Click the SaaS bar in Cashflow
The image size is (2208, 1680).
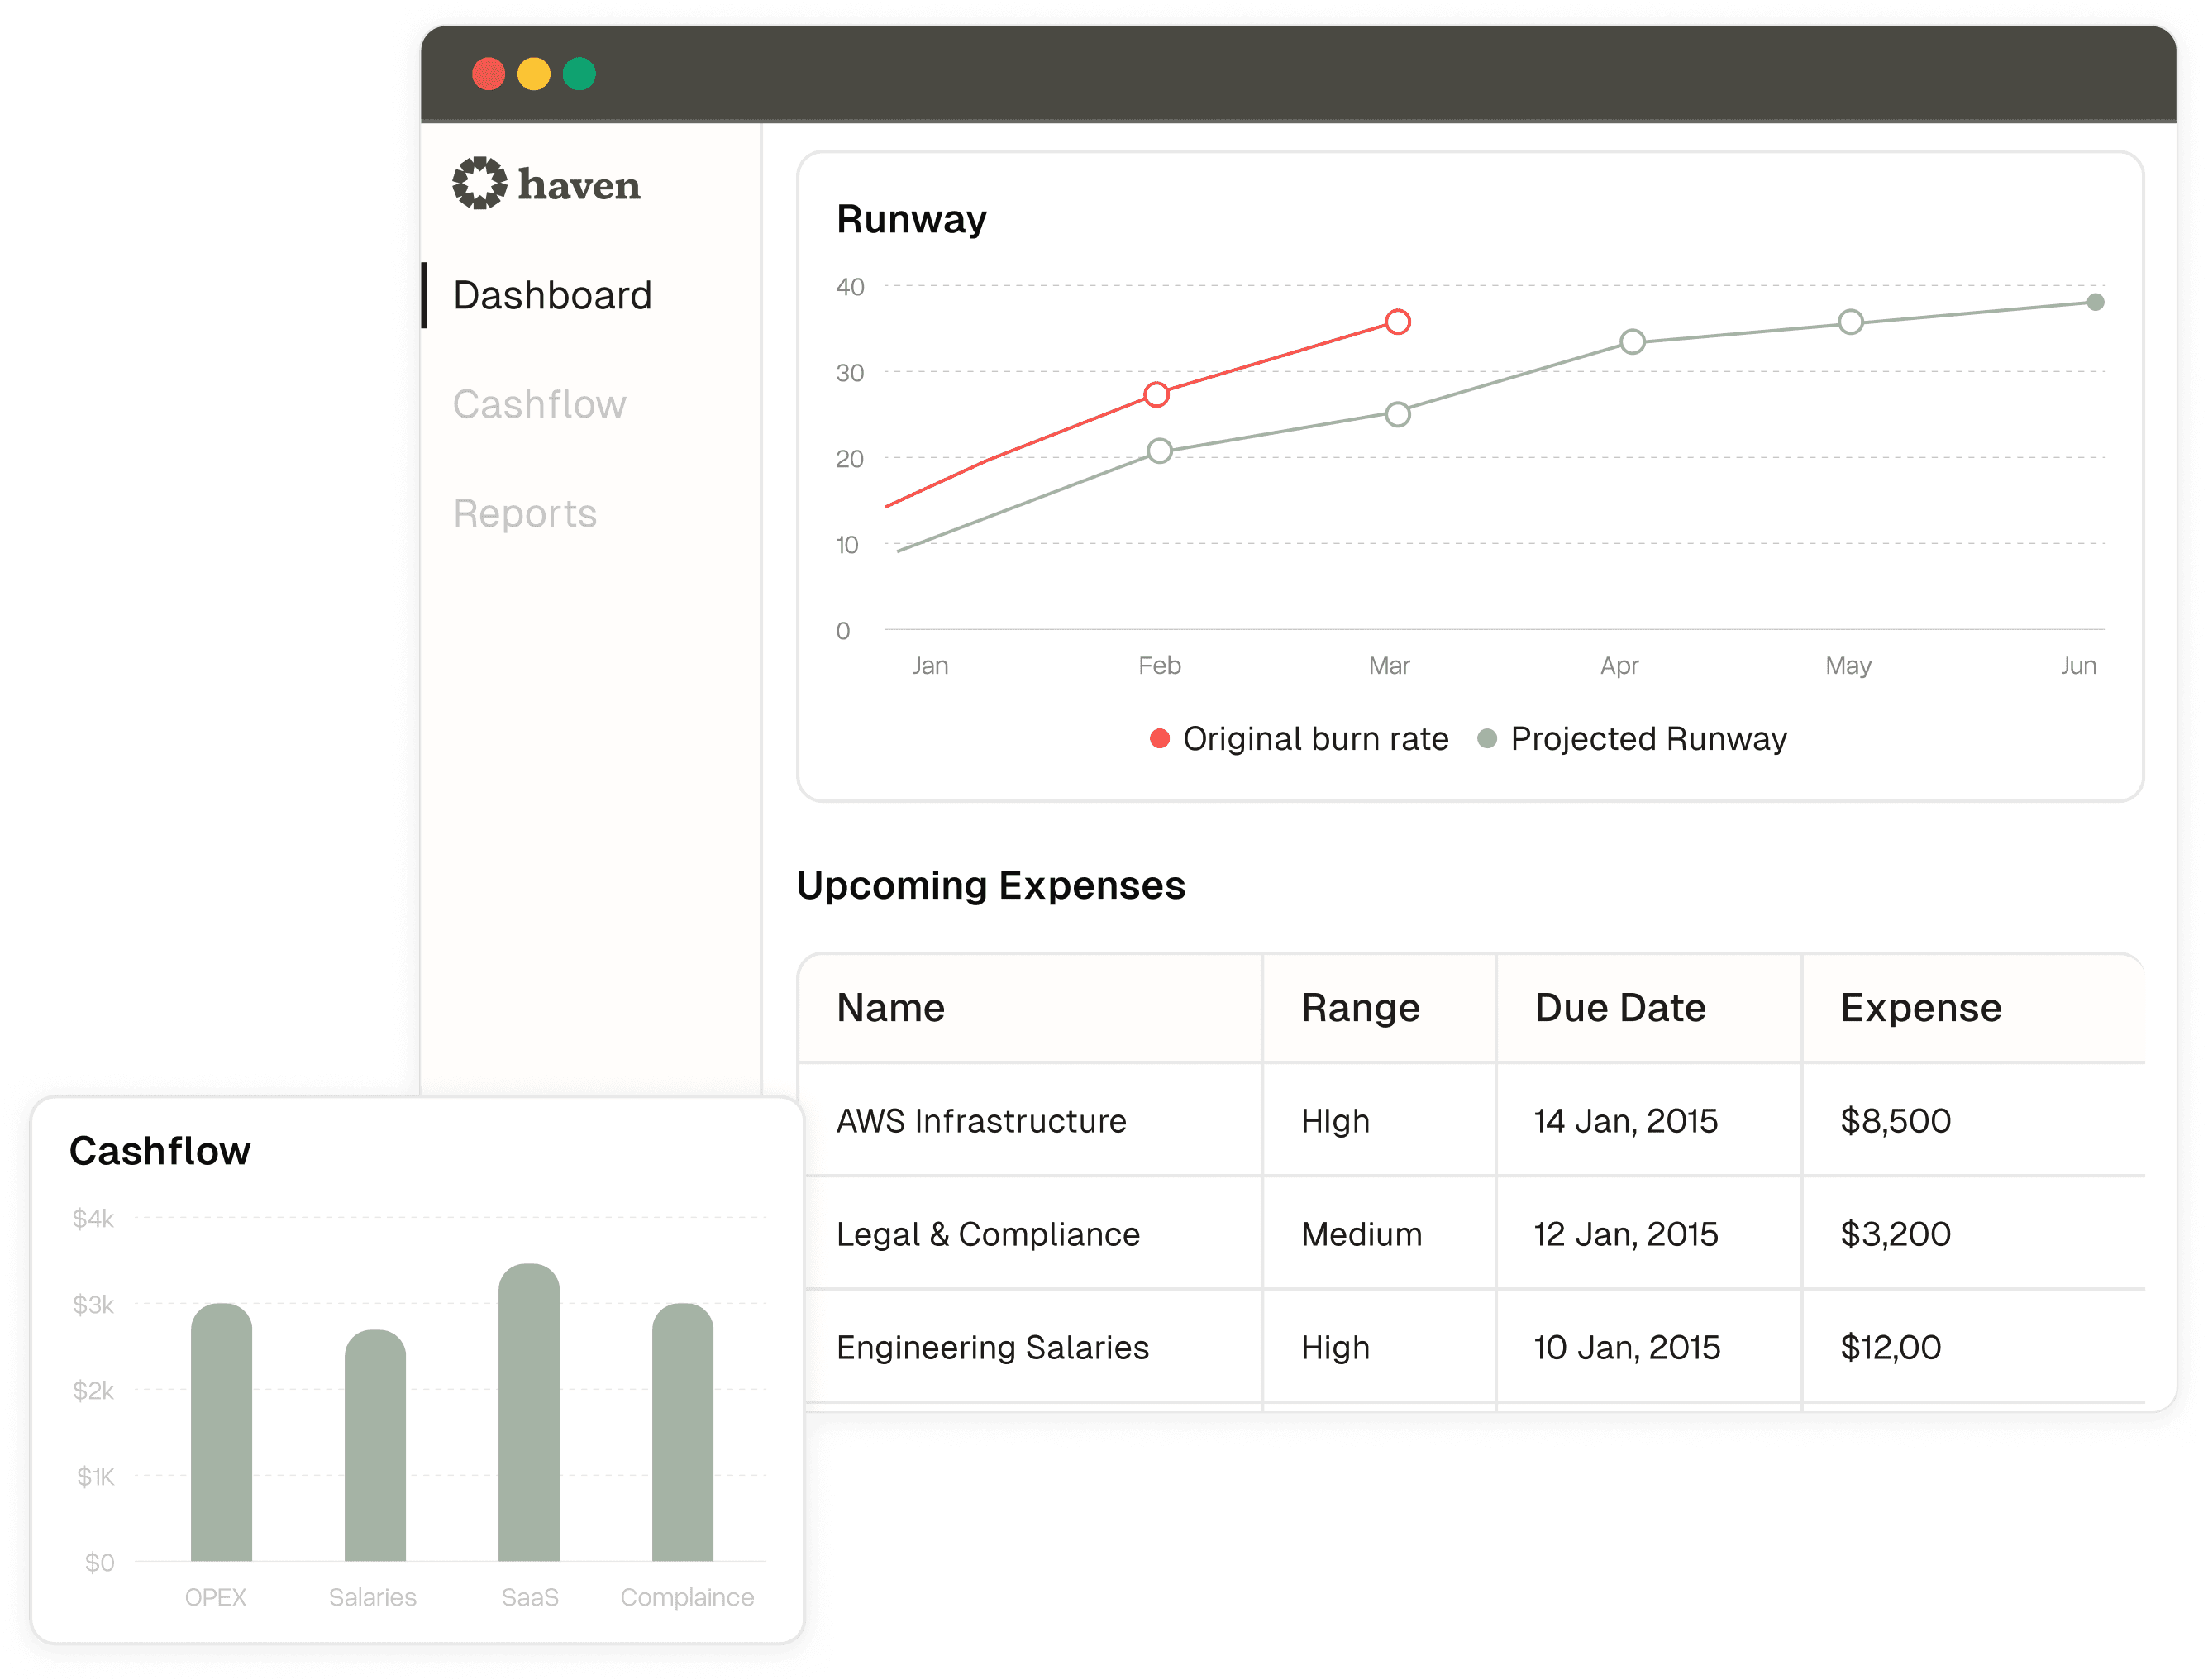(x=529, y=1415)
